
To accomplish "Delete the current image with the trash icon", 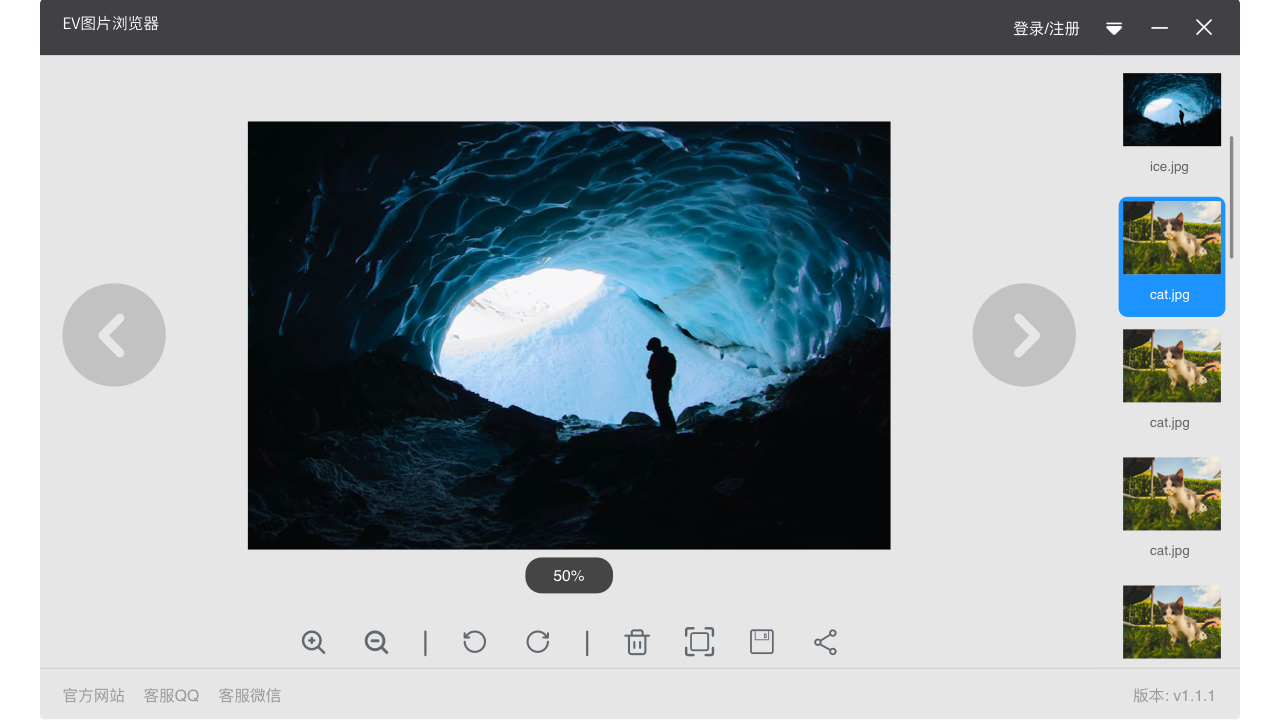I will [637, 642].
